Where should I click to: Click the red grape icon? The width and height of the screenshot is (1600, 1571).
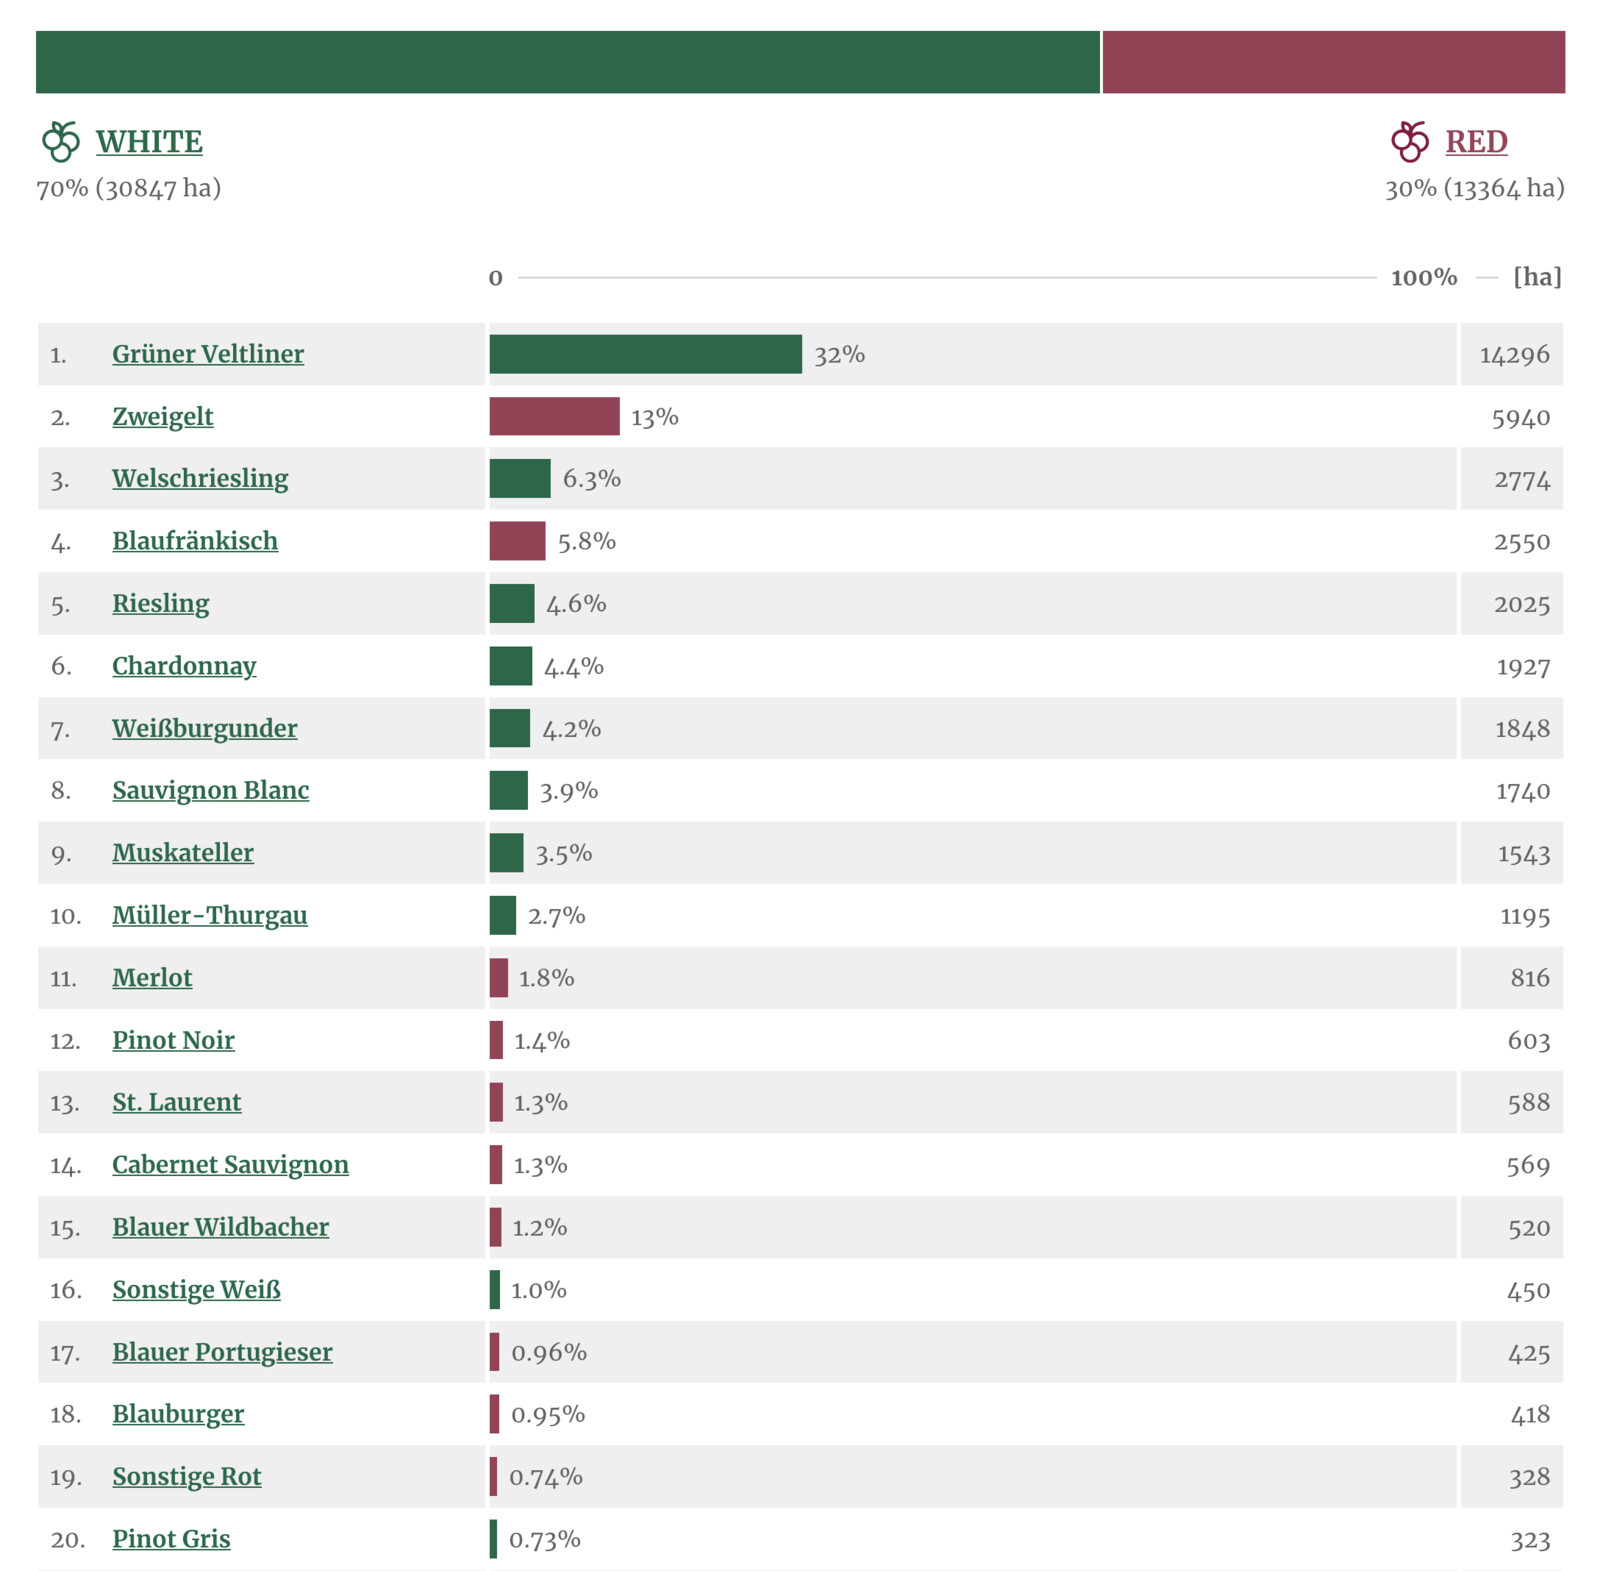(1410, 141)
